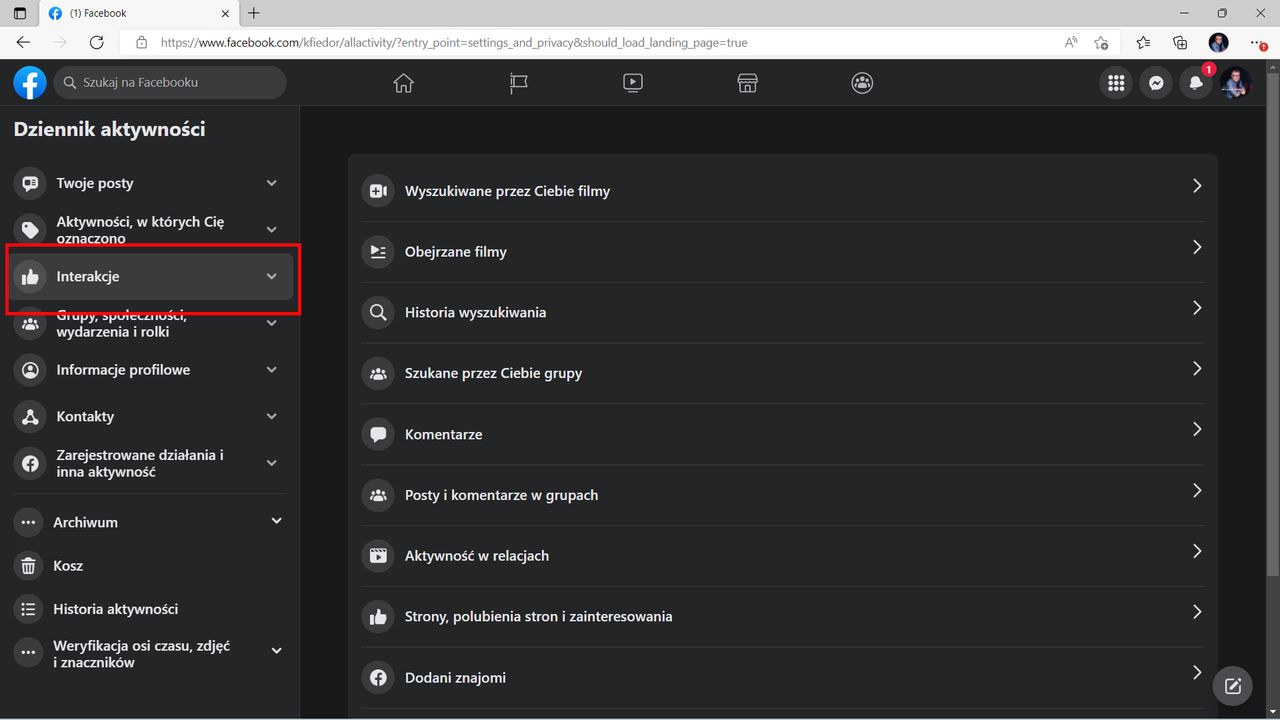Click the thumbs-up Interakcje icon
The width and height of the screenshot is (1280, 720).
point(31,277)
